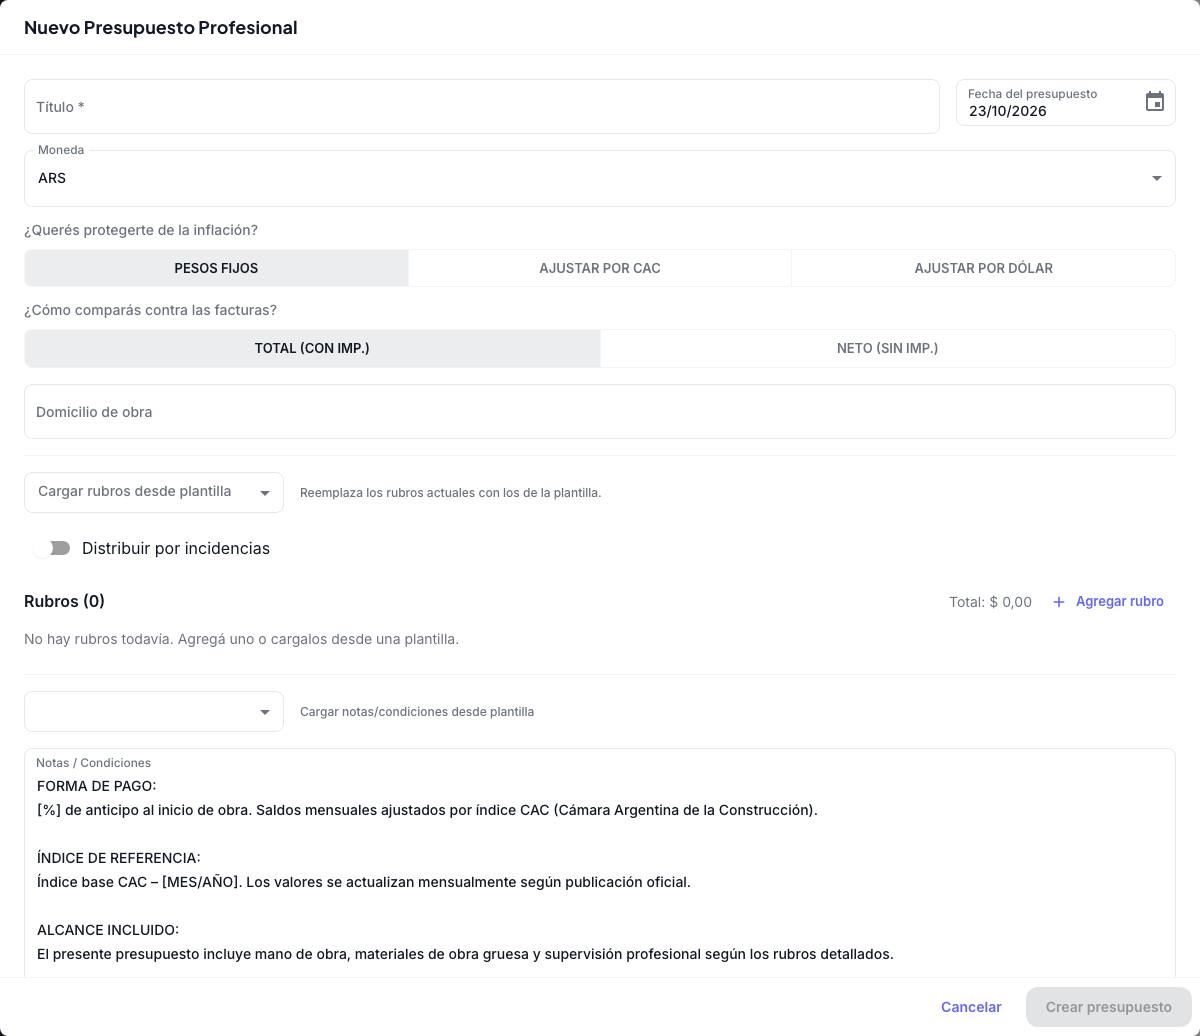Screen dimensions: 1200x1036
Task: Add a new rubro with Agregar rubro
Action: pos(1108,602)
